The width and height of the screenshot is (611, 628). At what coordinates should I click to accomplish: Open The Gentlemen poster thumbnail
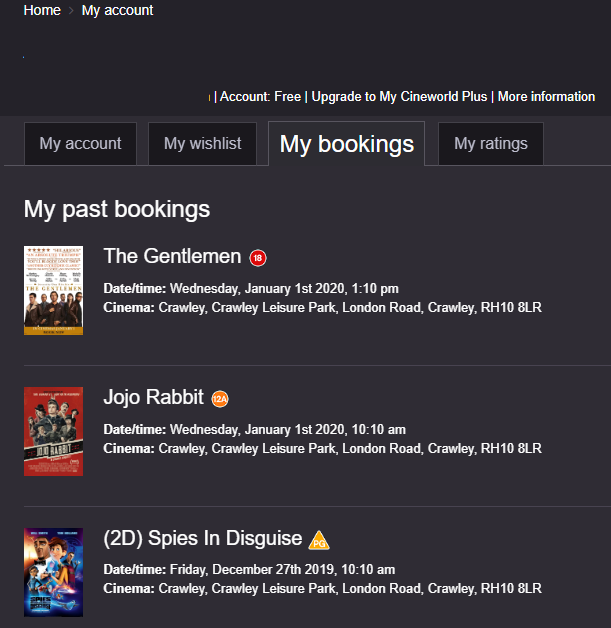click(53, 290)
